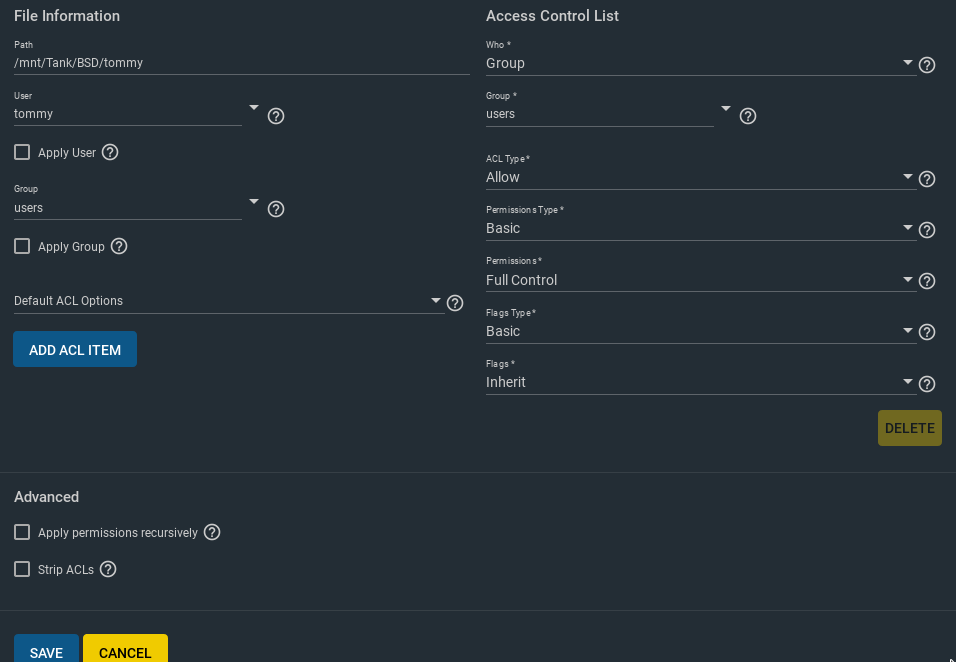Open help for Apply permissions recursively
Image resolution: width=956 pixels, height=662 pixels.
pyautogui.click(x=212, y=532)
